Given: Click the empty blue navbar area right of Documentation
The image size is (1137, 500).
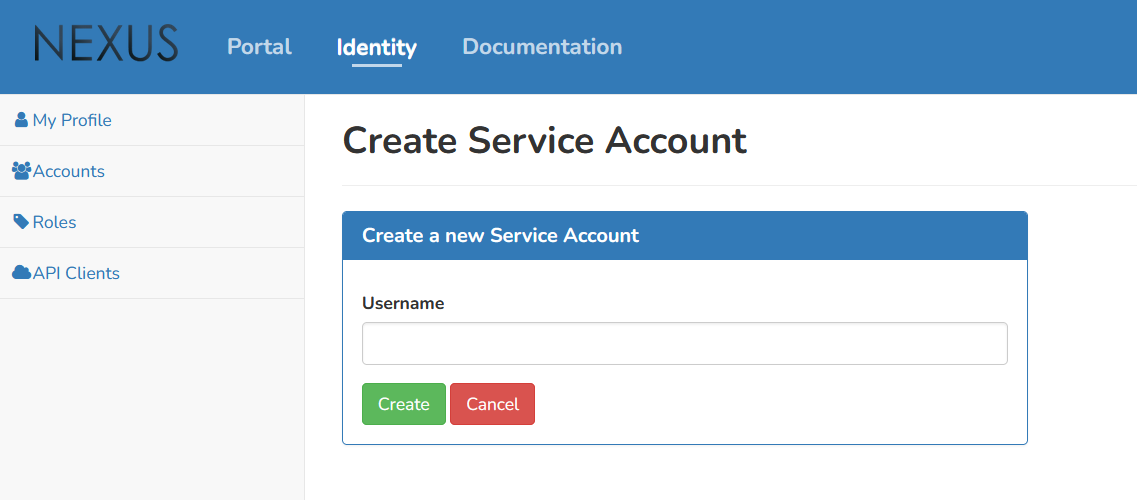Looking at the screenshot, I should pos(880,47).
